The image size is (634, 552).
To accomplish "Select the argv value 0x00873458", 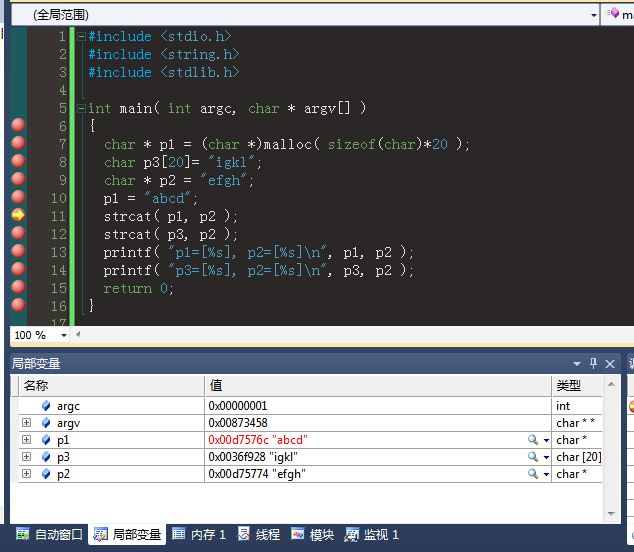I will click(238, 423).
